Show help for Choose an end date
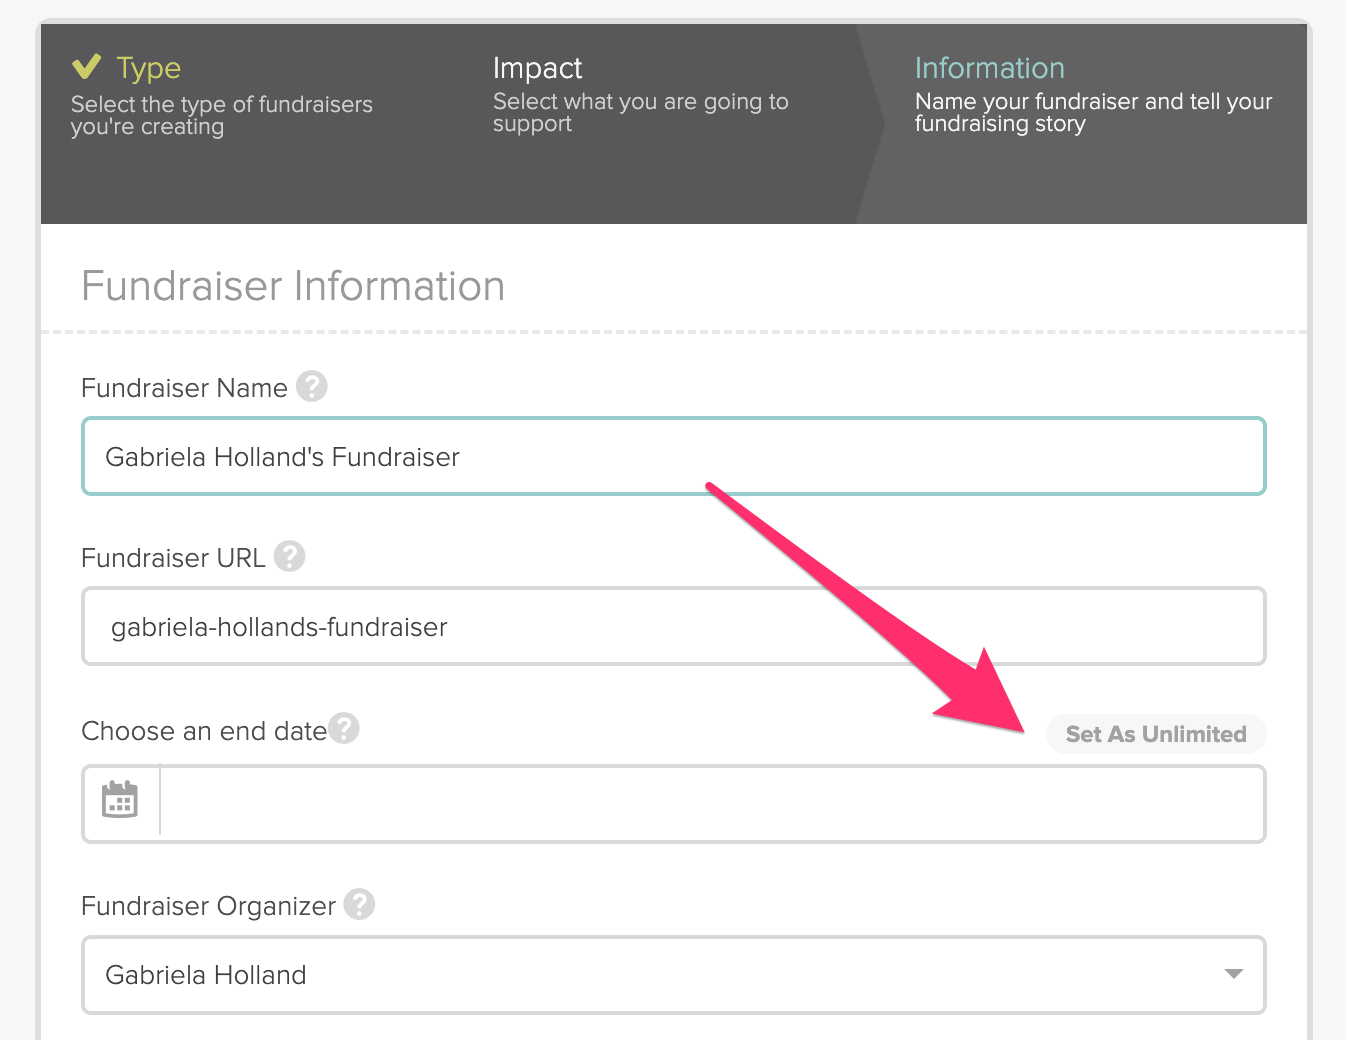 tap(344, 728)
